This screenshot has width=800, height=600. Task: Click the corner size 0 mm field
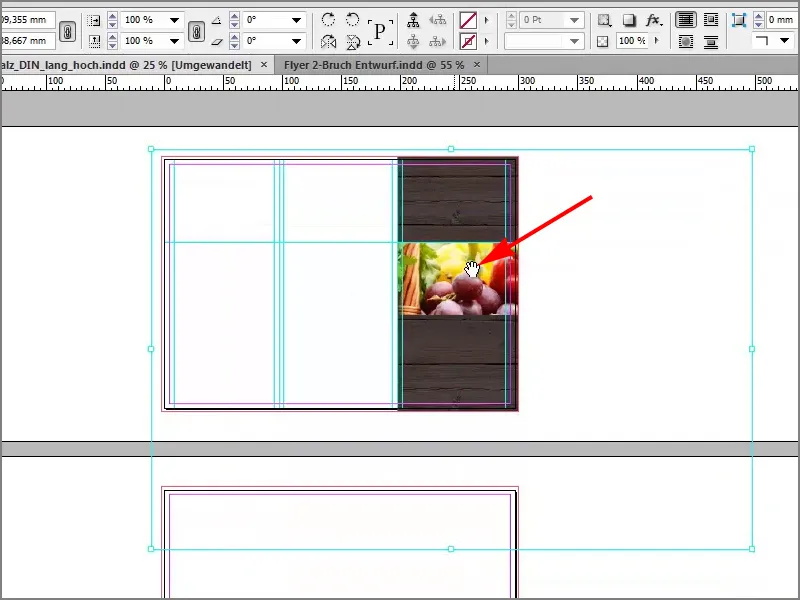click(x=781, y=20)
